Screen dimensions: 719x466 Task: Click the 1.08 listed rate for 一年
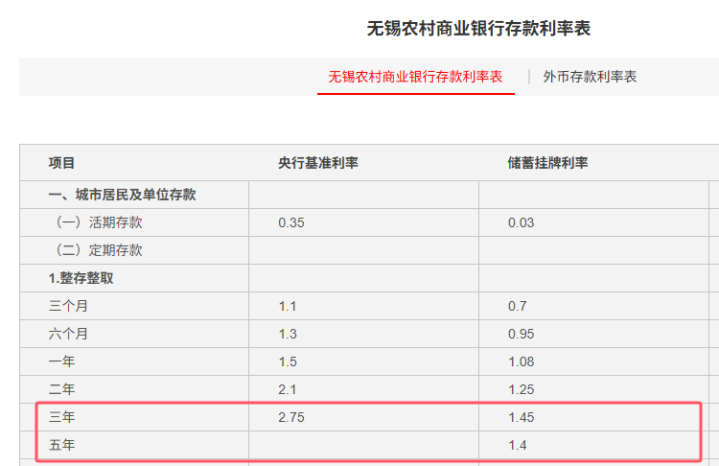click(x=521, y=361)
